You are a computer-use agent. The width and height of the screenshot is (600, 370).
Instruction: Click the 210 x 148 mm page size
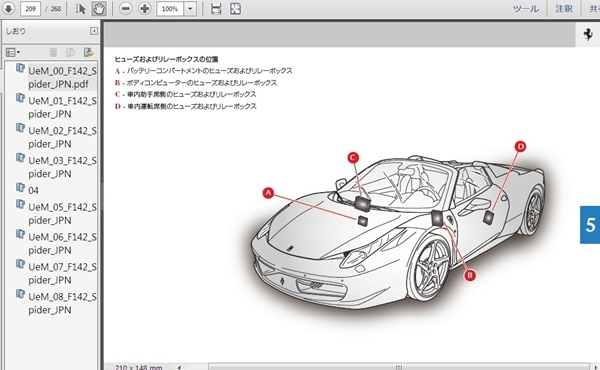coord(139,367)
